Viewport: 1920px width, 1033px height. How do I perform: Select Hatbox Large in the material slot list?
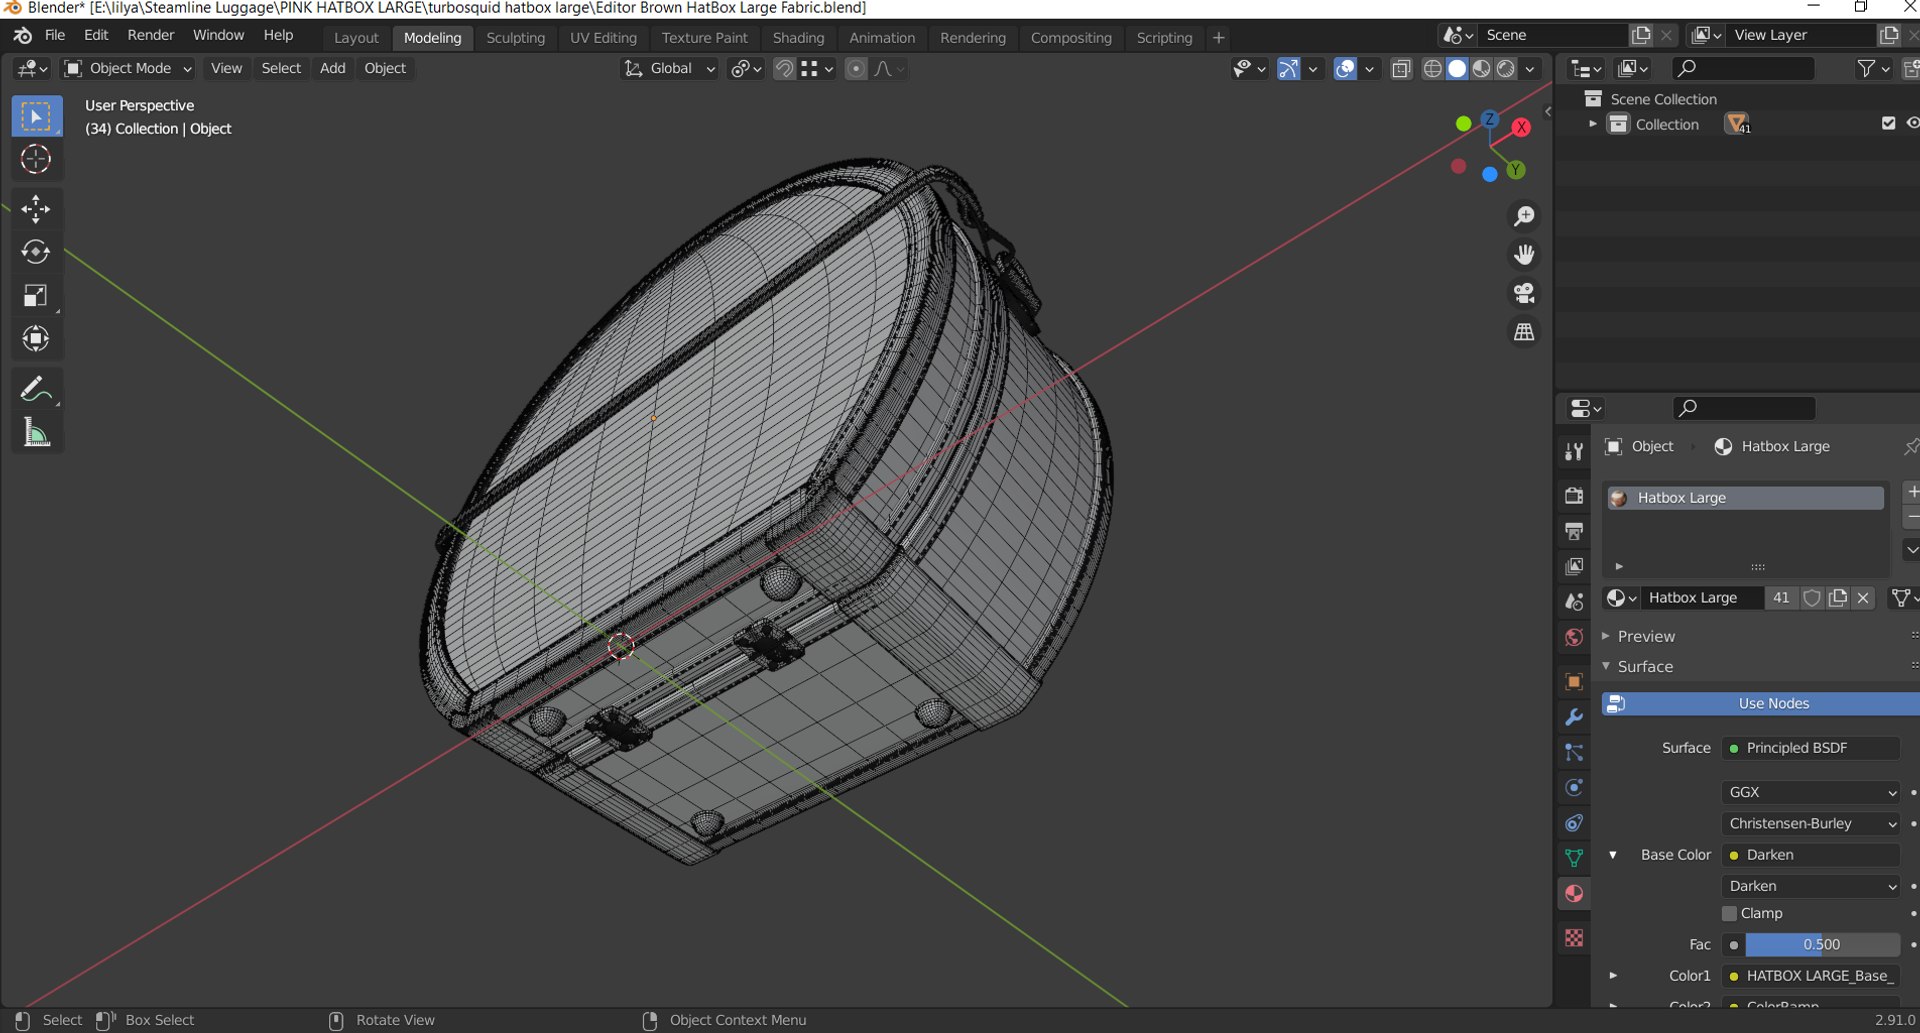click(1745, 498)
